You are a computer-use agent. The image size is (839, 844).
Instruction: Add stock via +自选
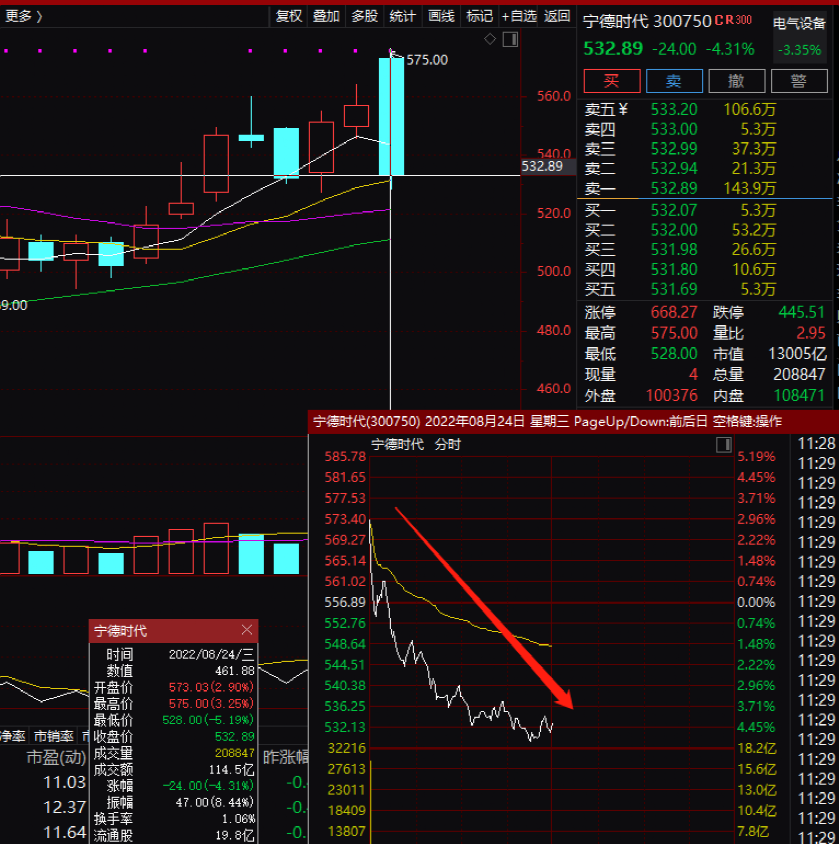click(x=519, y=16)
